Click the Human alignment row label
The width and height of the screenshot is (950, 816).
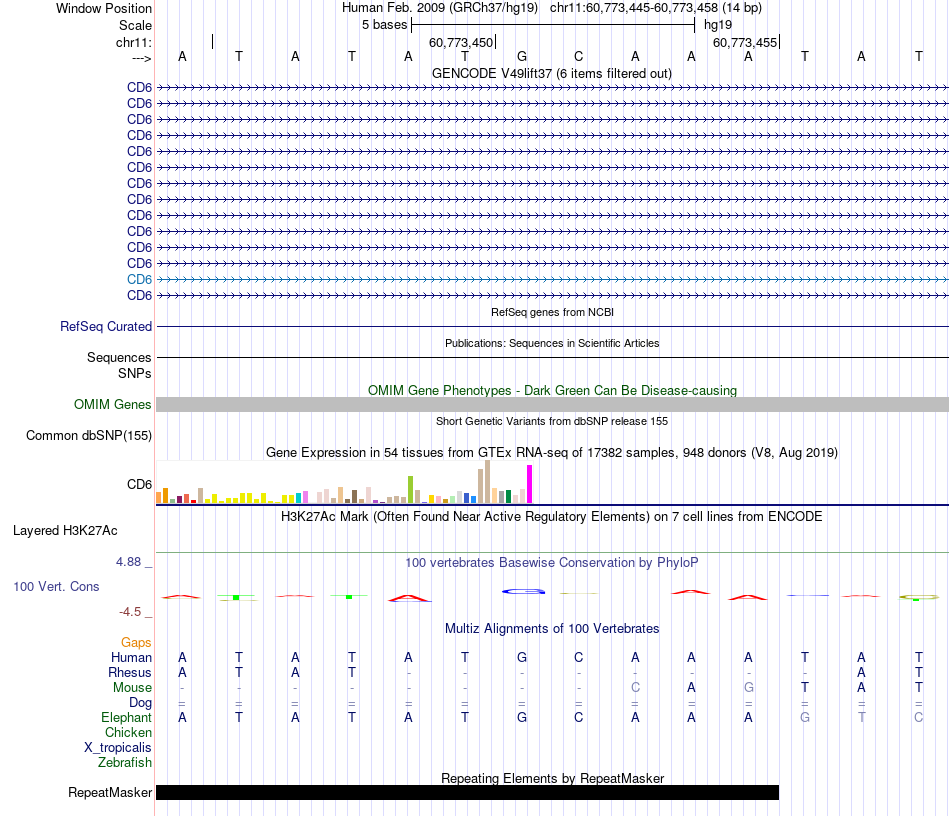[131, 657]
